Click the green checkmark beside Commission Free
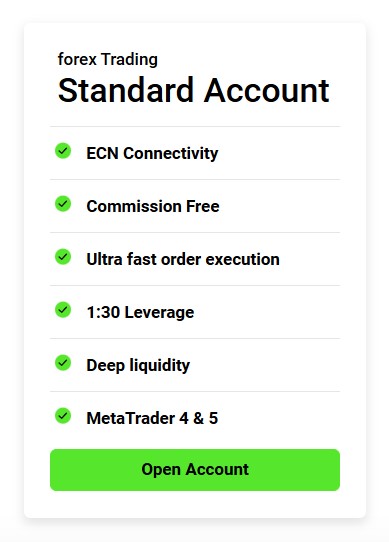The width and height of the screenshot is (389, 542). pos(63,204)
